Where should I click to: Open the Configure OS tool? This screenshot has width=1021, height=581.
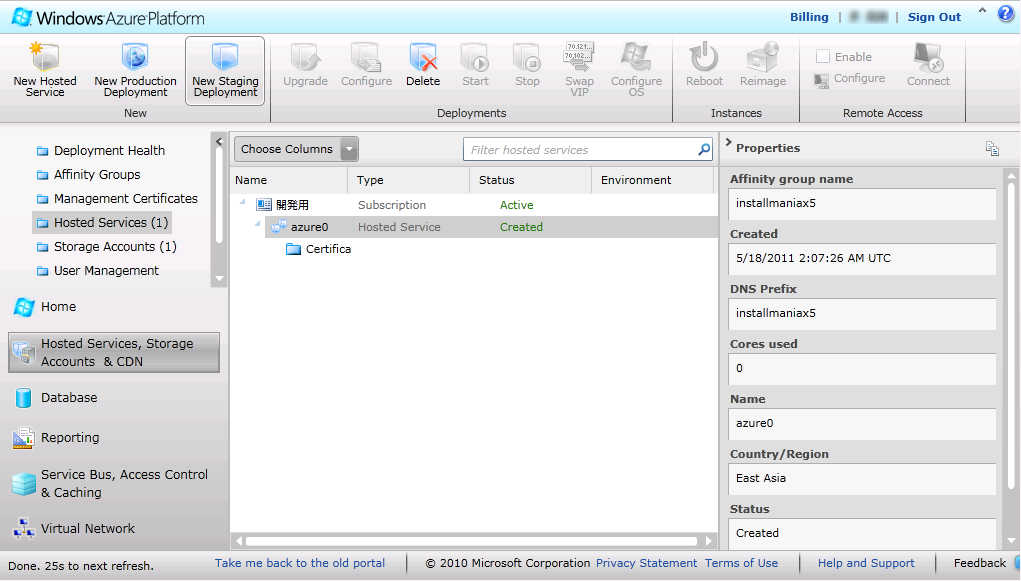(636, 70)
